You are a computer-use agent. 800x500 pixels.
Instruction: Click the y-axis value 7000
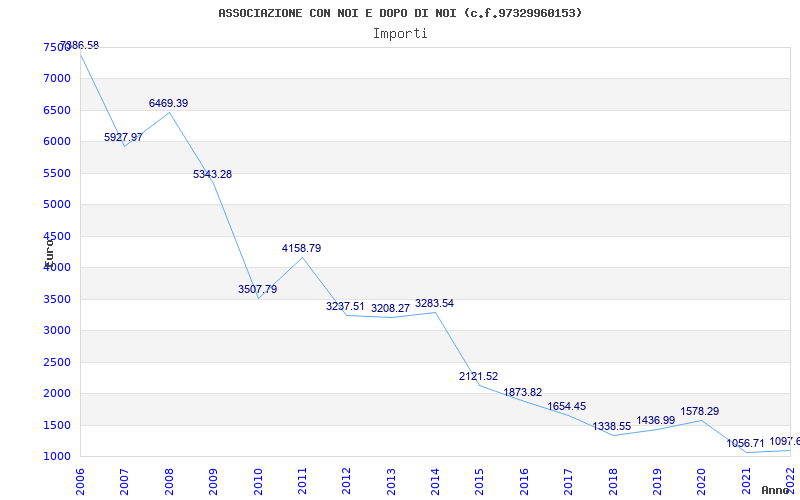[x=57, y=79]
